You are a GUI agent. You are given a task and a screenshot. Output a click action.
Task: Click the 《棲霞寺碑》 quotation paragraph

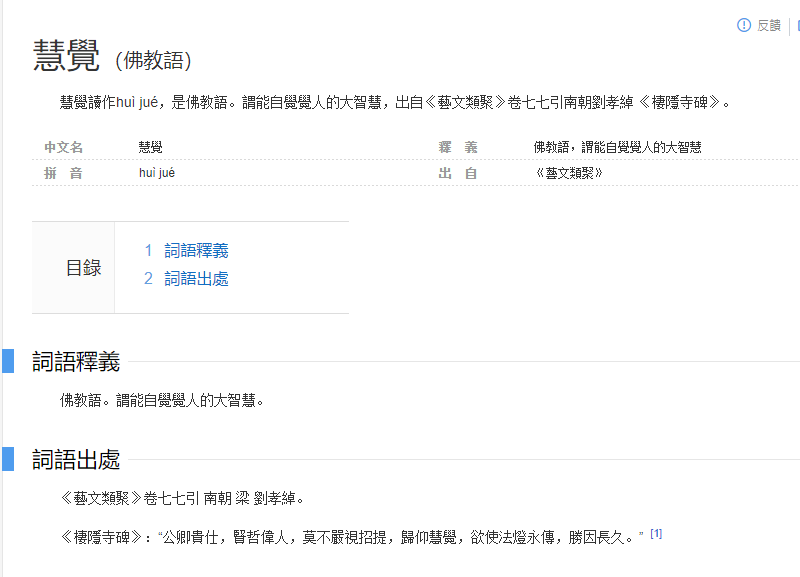click(x=350, y=537)
